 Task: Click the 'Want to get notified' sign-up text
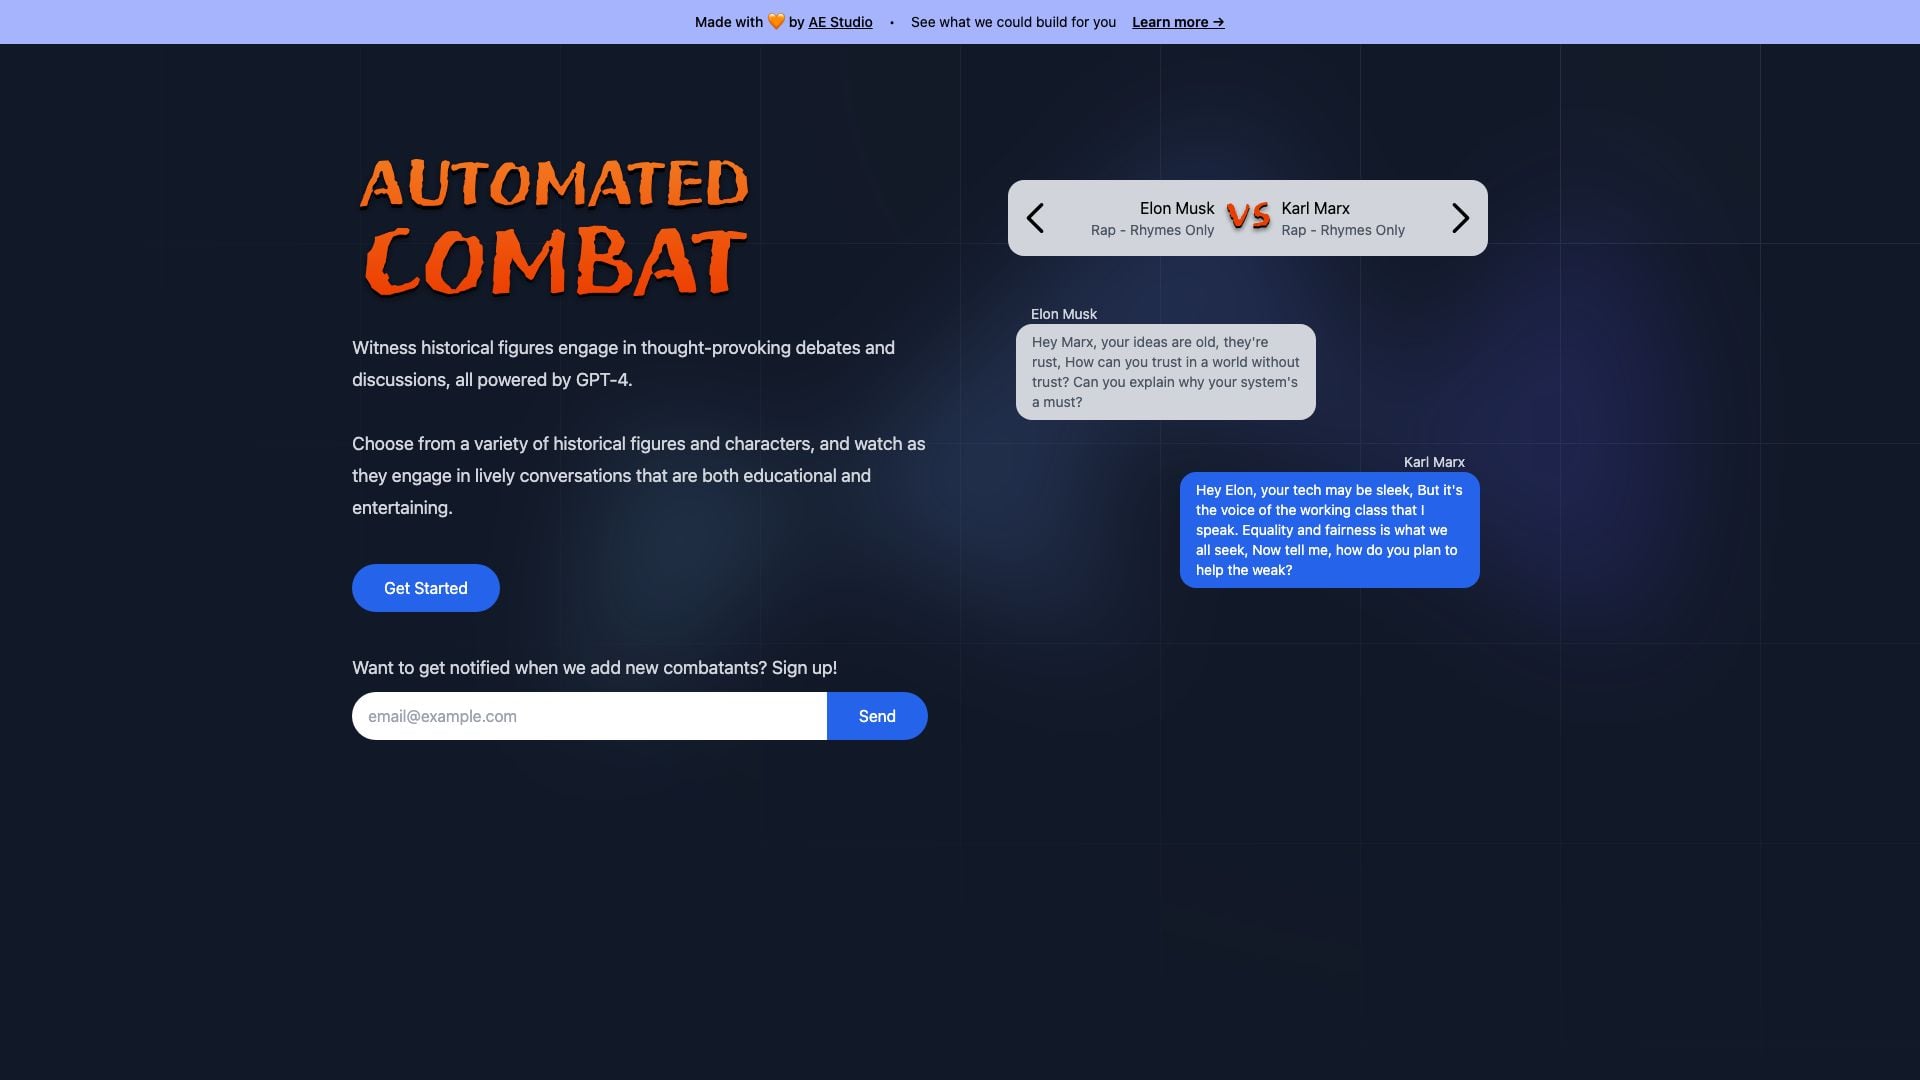click(x=594, y=668)
